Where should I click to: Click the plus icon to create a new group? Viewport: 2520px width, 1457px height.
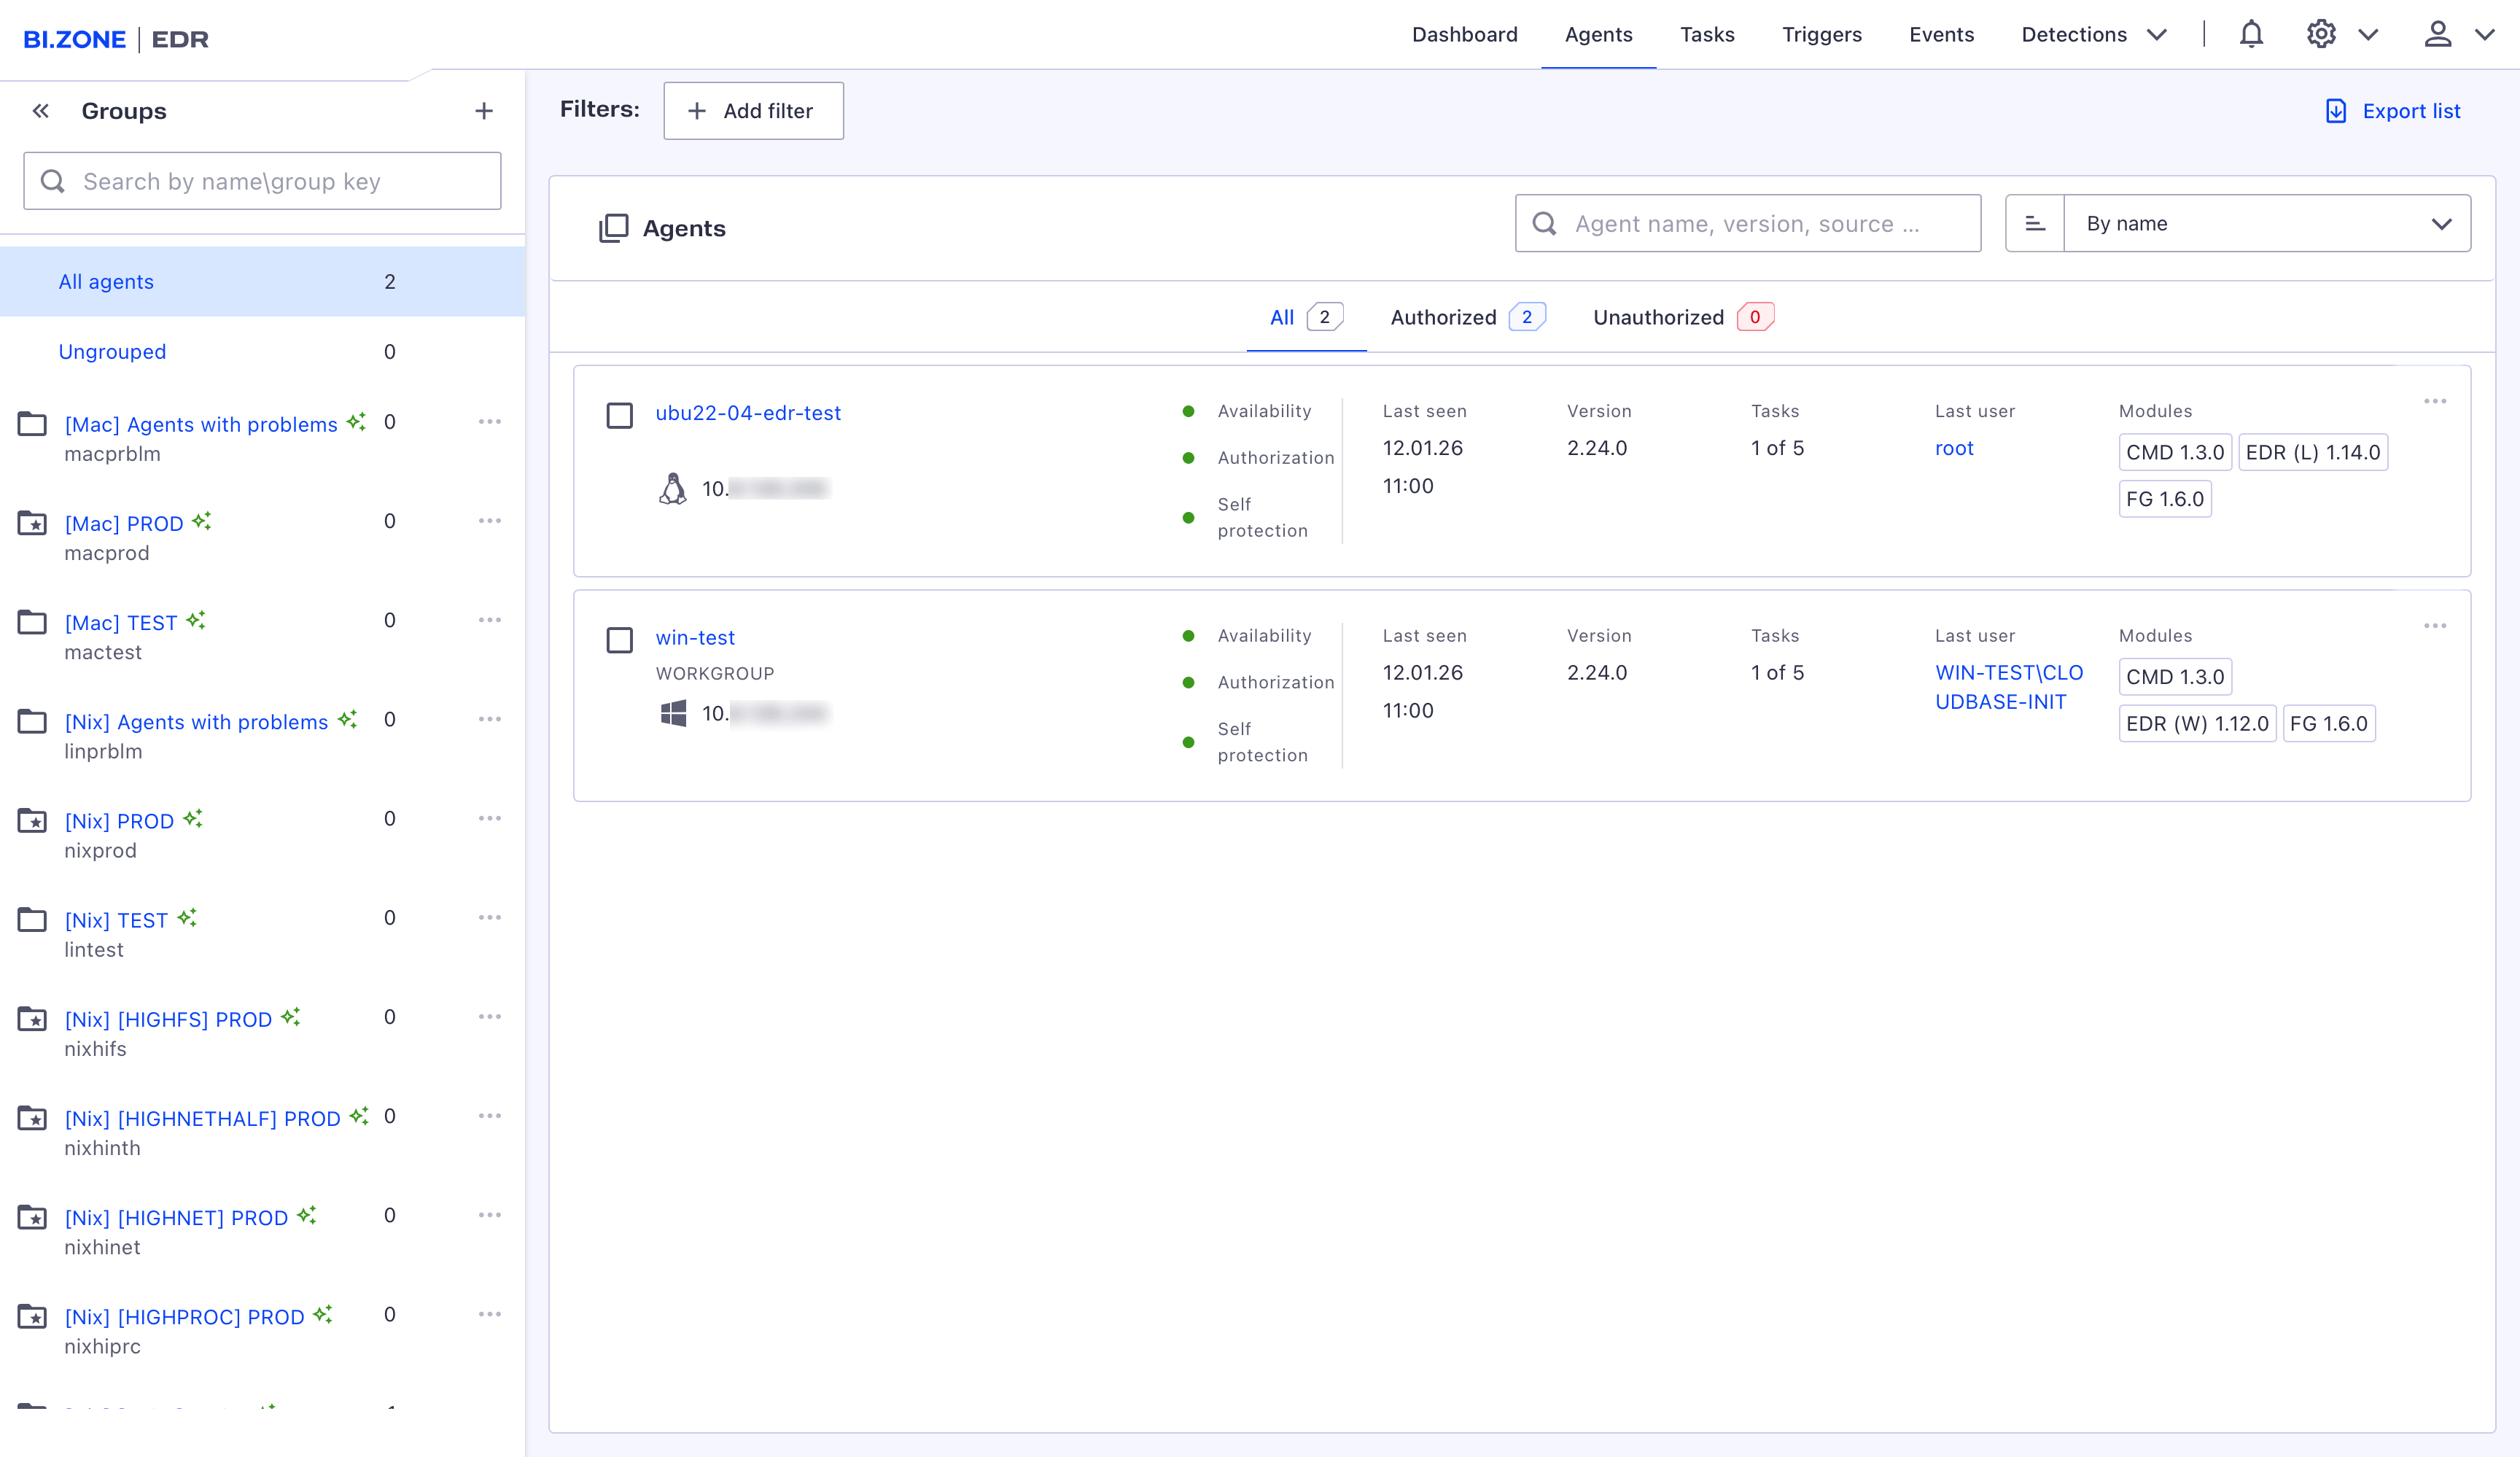click(484, 110)
